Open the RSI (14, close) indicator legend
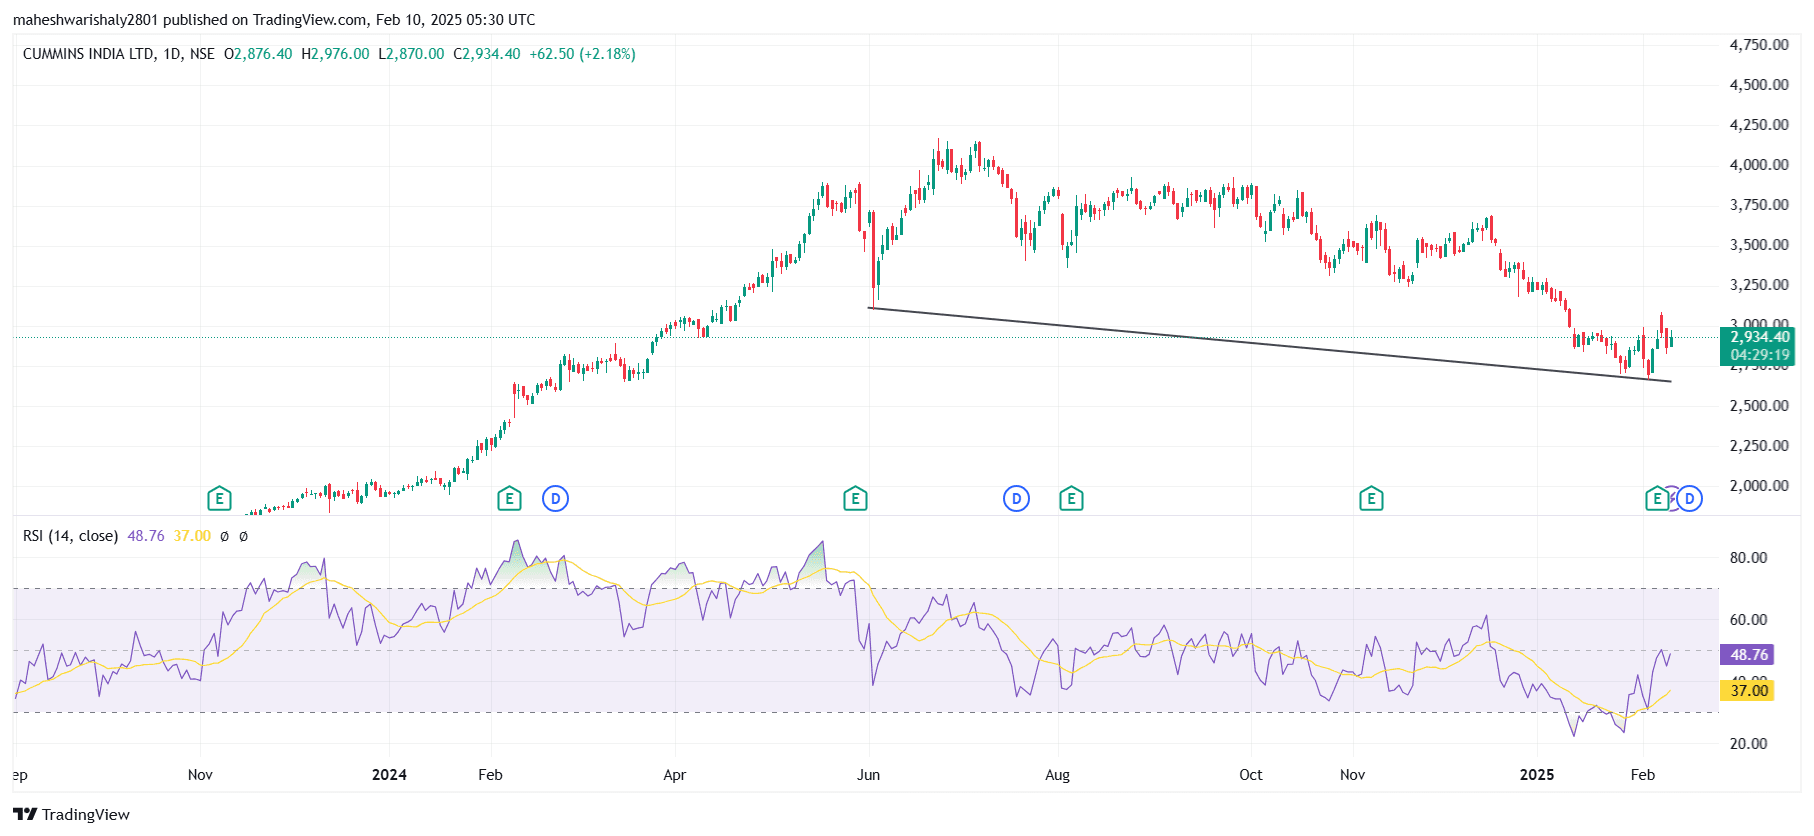 [x=70, y=536]
